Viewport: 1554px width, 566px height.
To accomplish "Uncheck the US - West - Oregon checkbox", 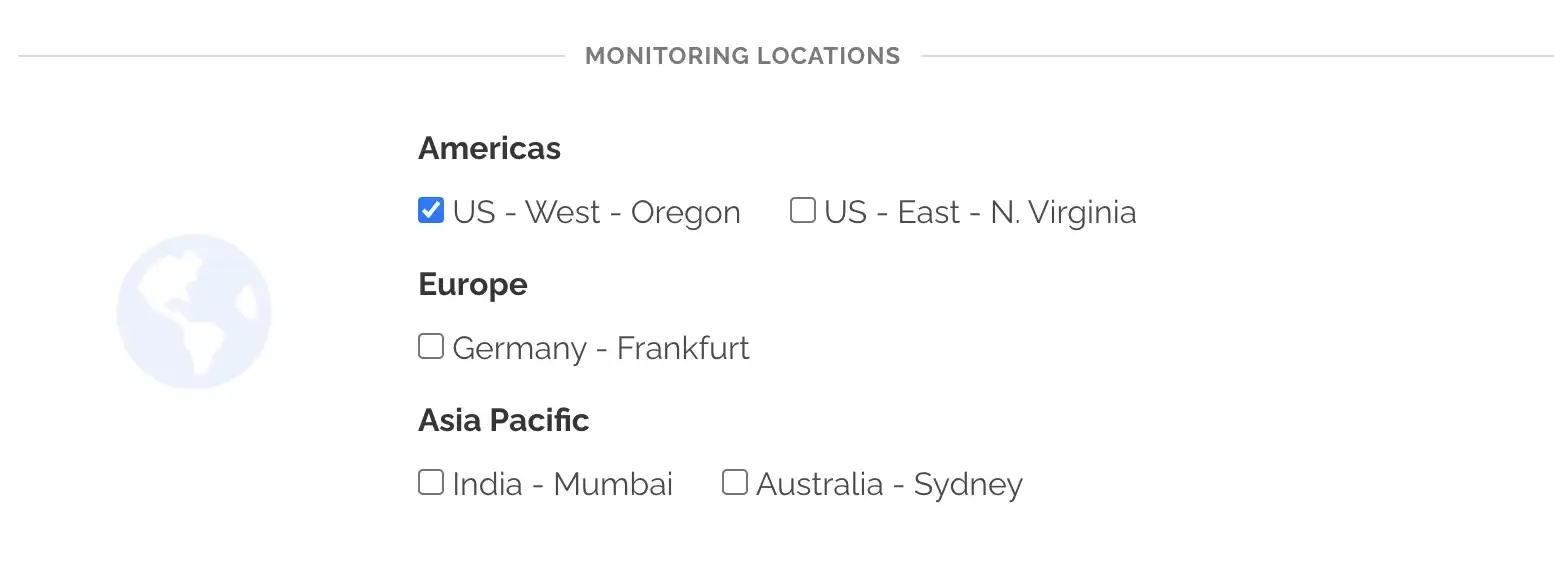I will (x=431, y=211).
